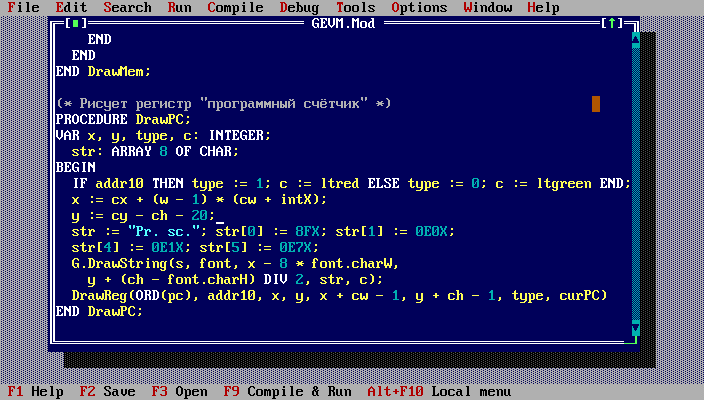The image size is (704, 400).
Task: Click the vertical scrollbar track
Action: coord(633,180)
